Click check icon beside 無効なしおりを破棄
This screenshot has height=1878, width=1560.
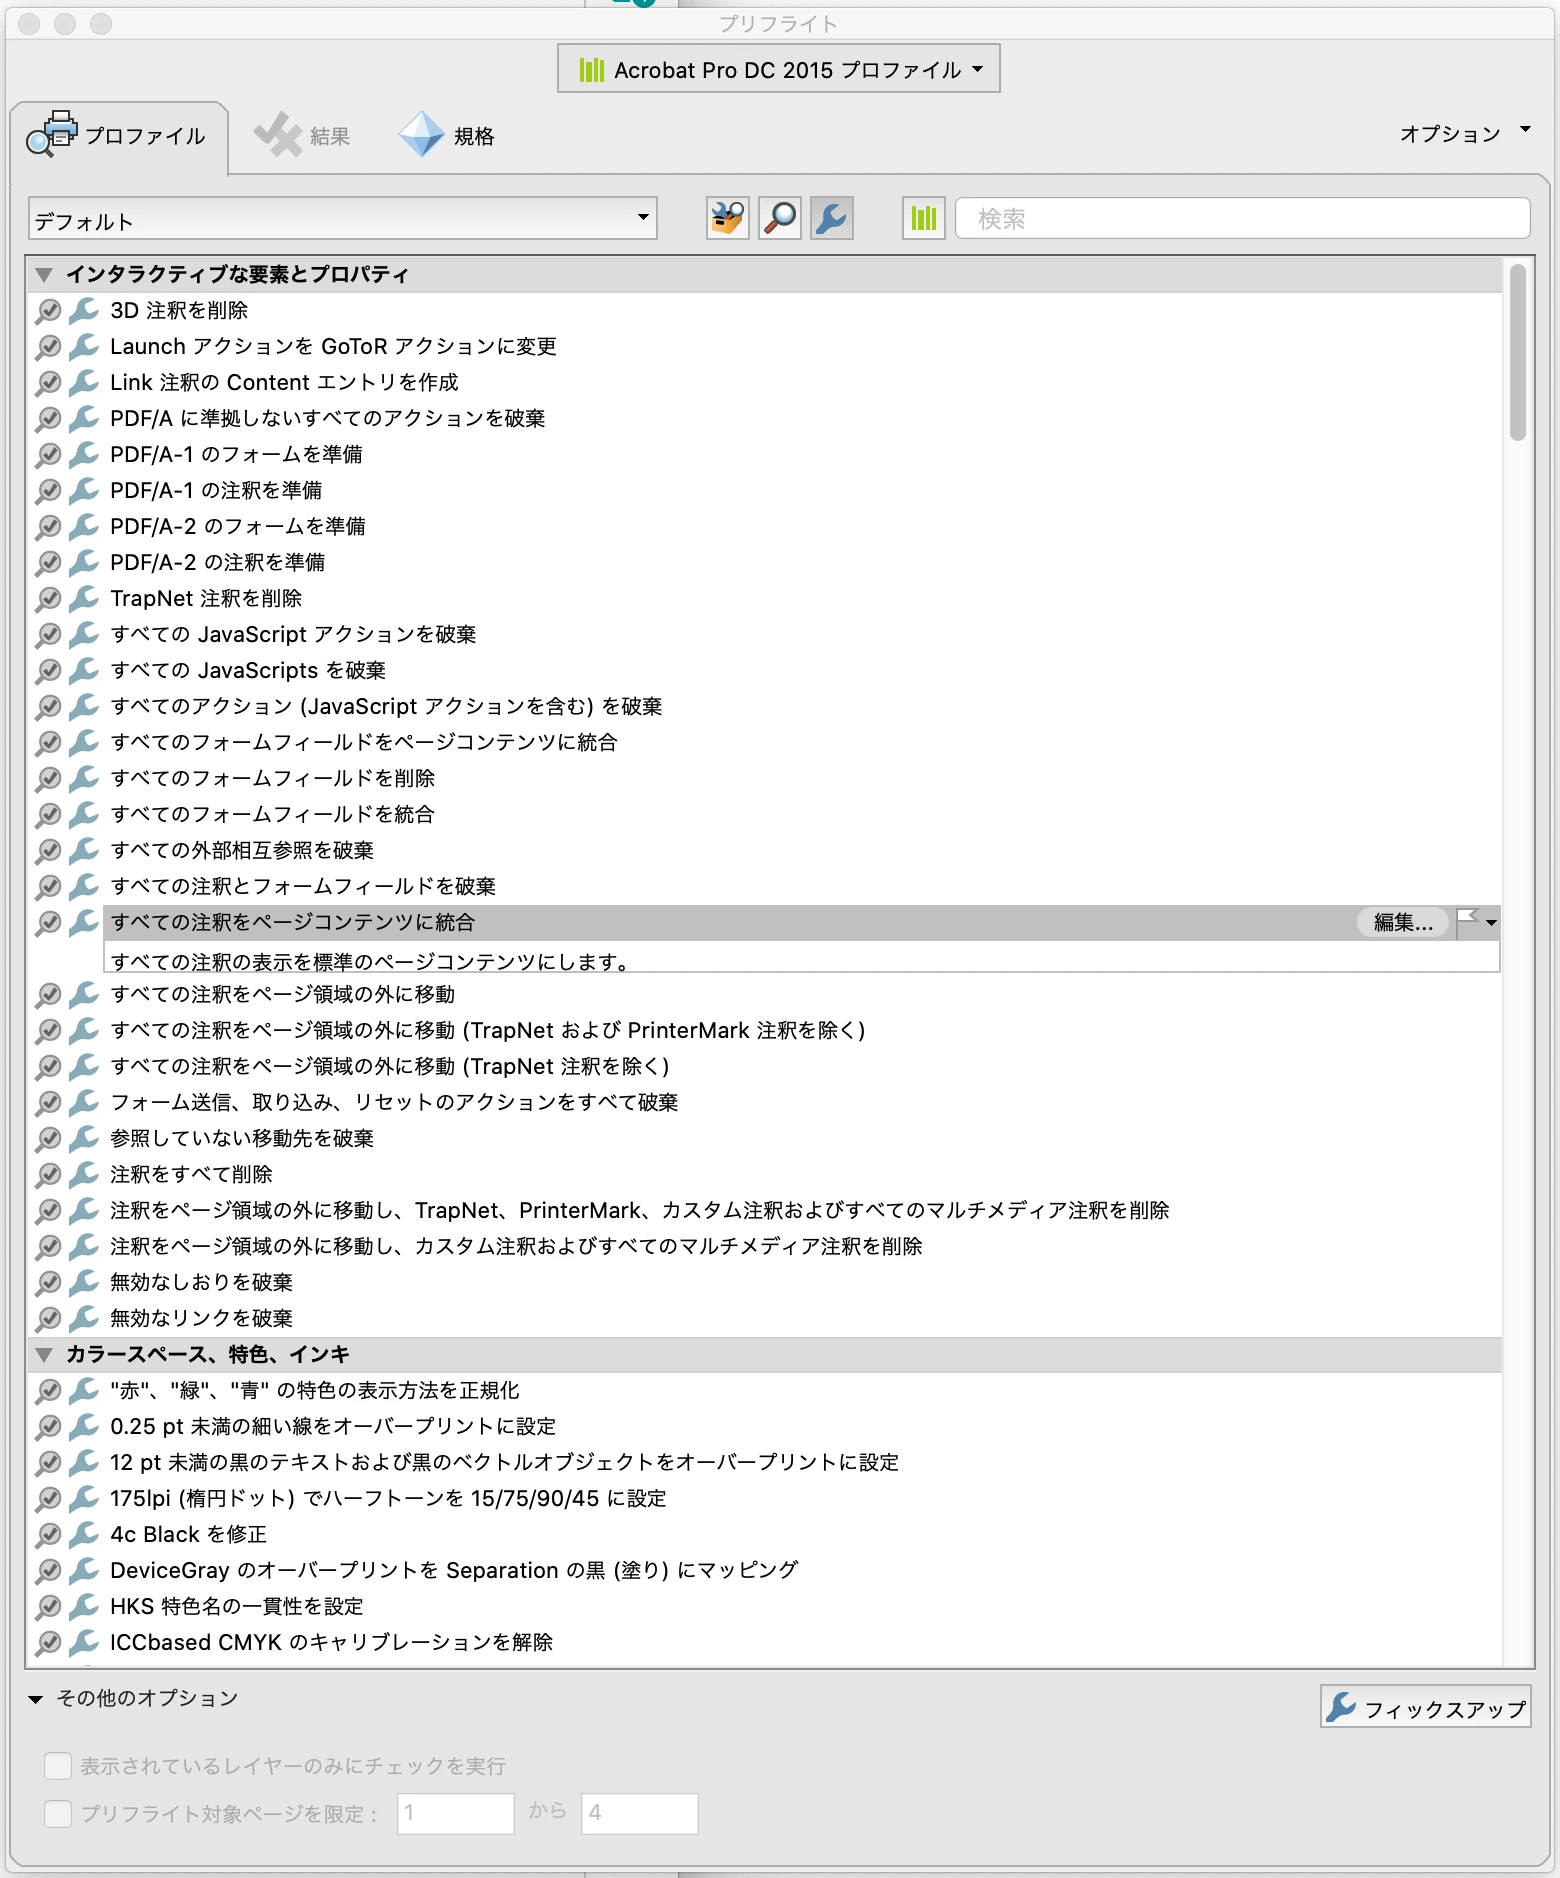pyautogui.click(x=48, y=1283)
